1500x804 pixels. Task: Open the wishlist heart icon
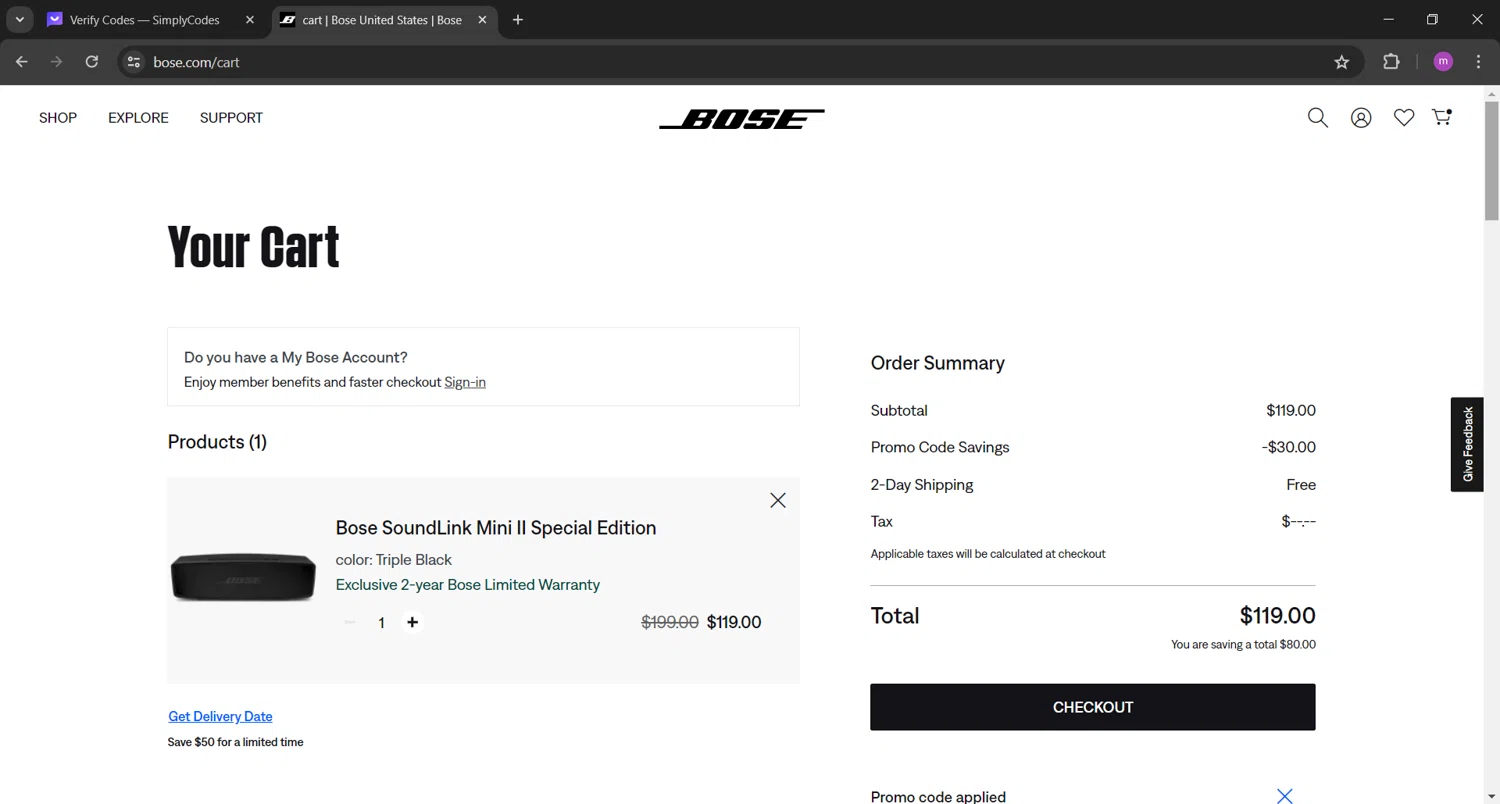[1404, 118]
